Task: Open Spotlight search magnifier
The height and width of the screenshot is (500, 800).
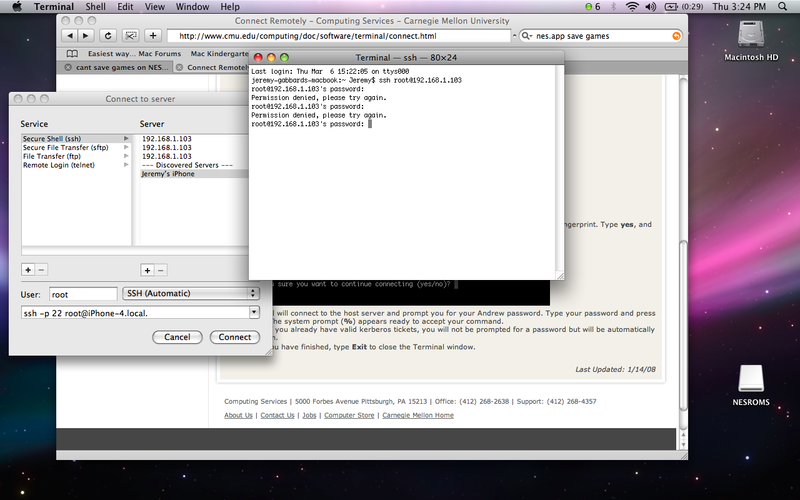Action: tap(783, 7)
